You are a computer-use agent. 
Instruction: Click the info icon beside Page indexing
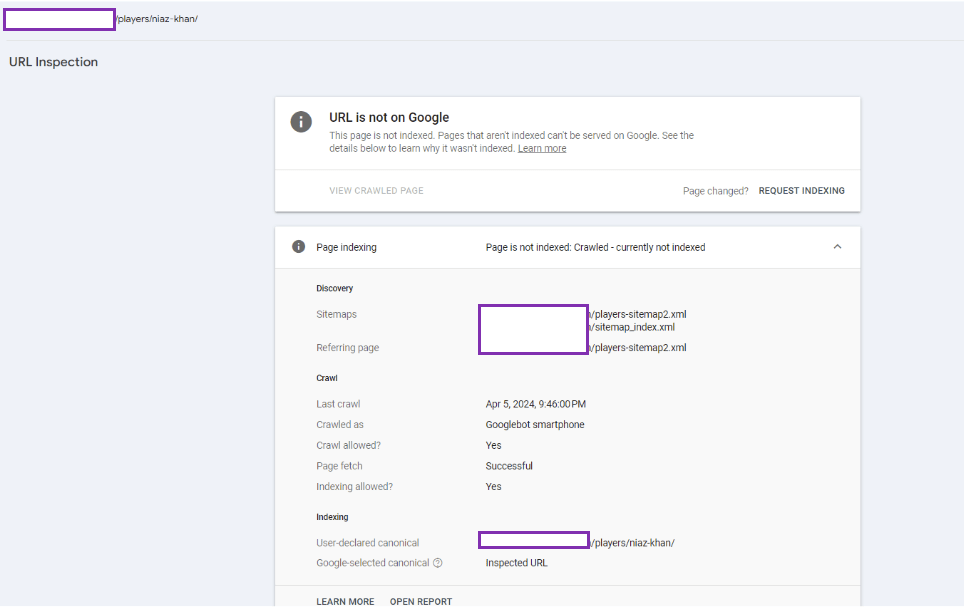(x=298, y=247)
